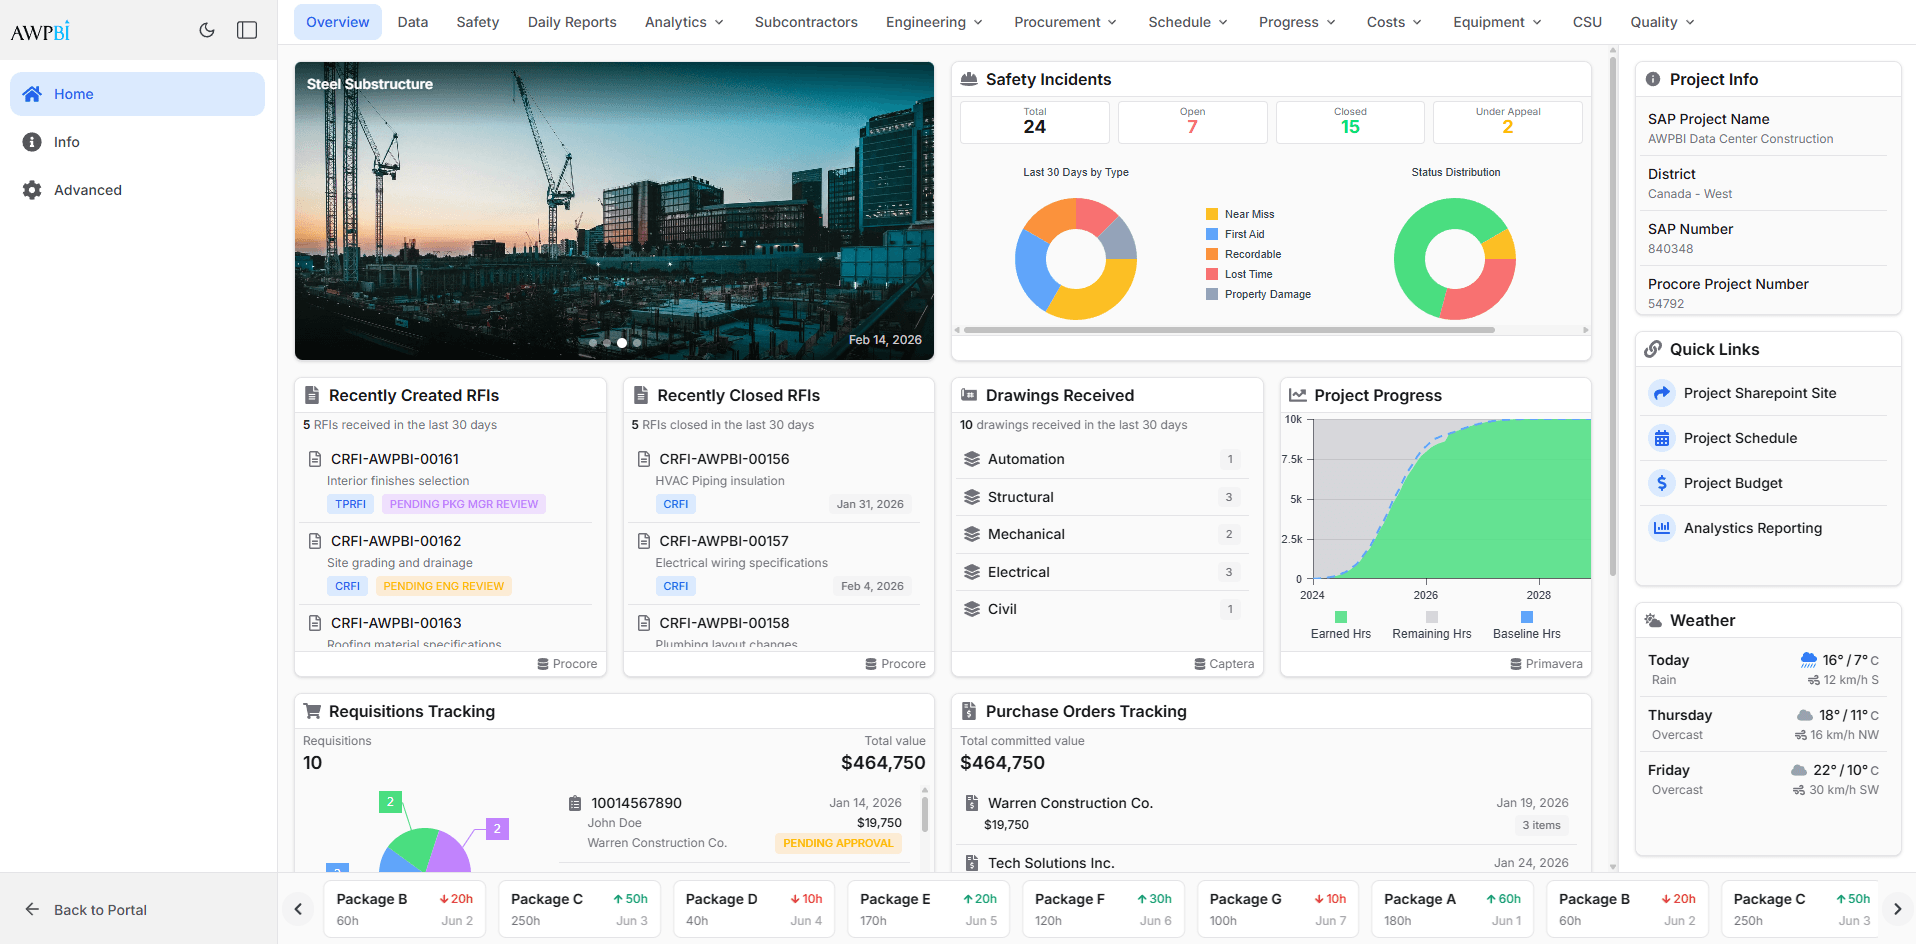The width and height of the screenshot is (1916, 944).
Task: Click the Project Progress chart icon
Action: click(1298, 395)
